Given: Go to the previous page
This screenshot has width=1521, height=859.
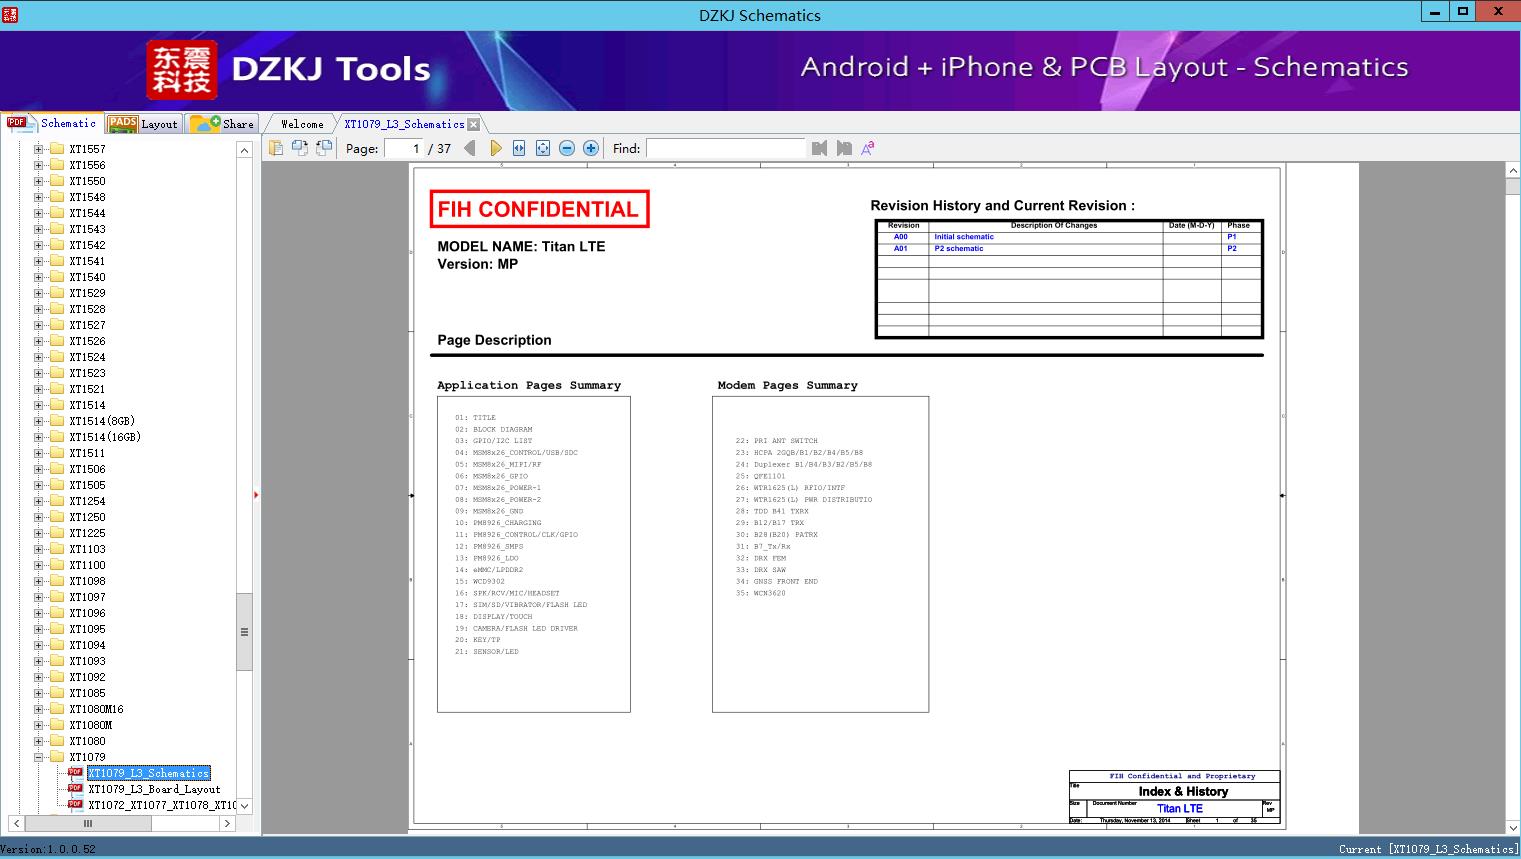Looking at the screenshot, I should [x=470, y=148].
